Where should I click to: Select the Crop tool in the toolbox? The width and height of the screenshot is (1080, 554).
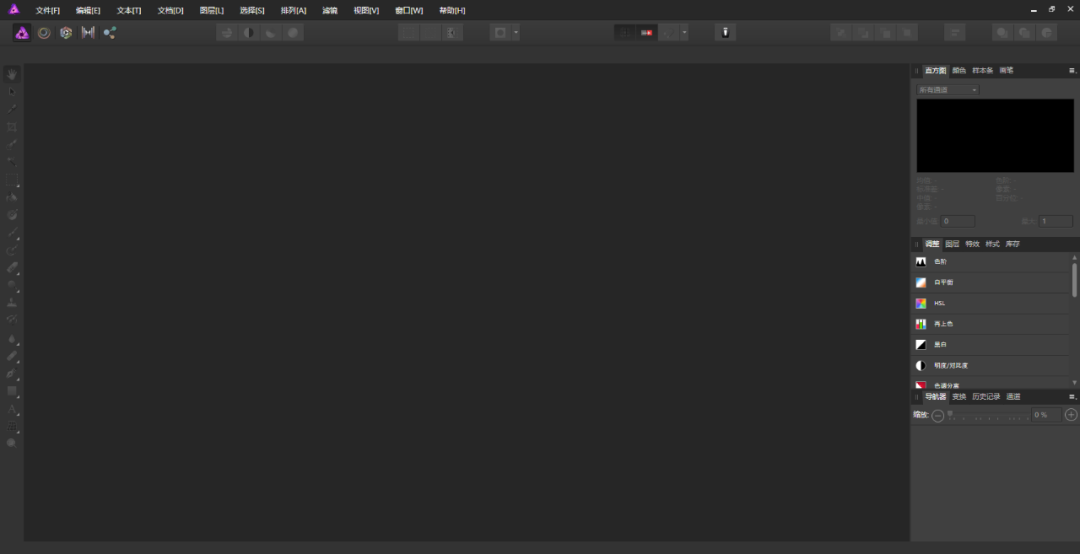tap(12, 127)
